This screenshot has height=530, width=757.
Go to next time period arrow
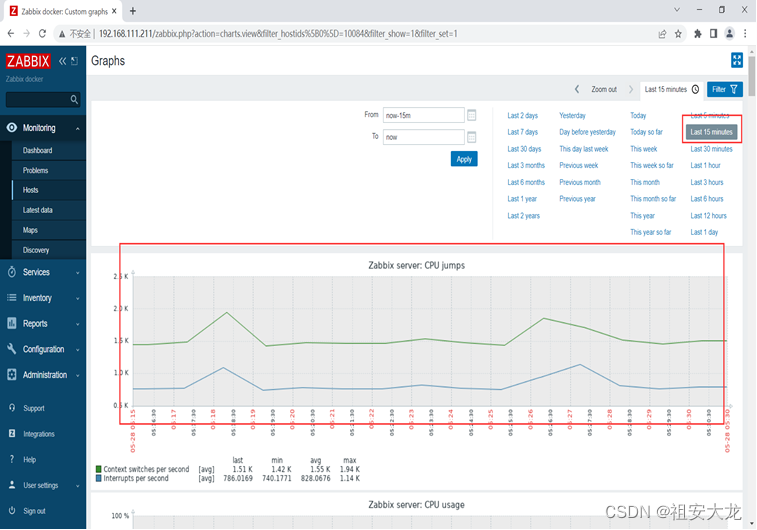click(631, 89)
